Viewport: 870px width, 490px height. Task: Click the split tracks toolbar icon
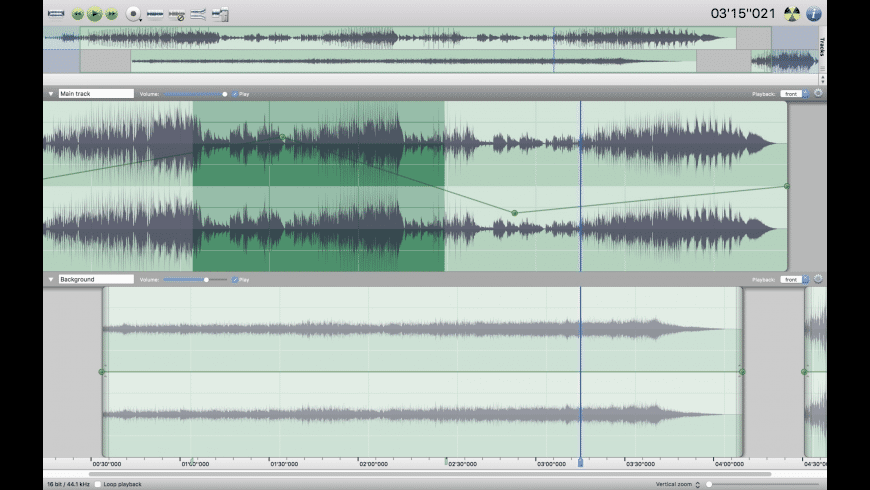(x=198, y=14)
